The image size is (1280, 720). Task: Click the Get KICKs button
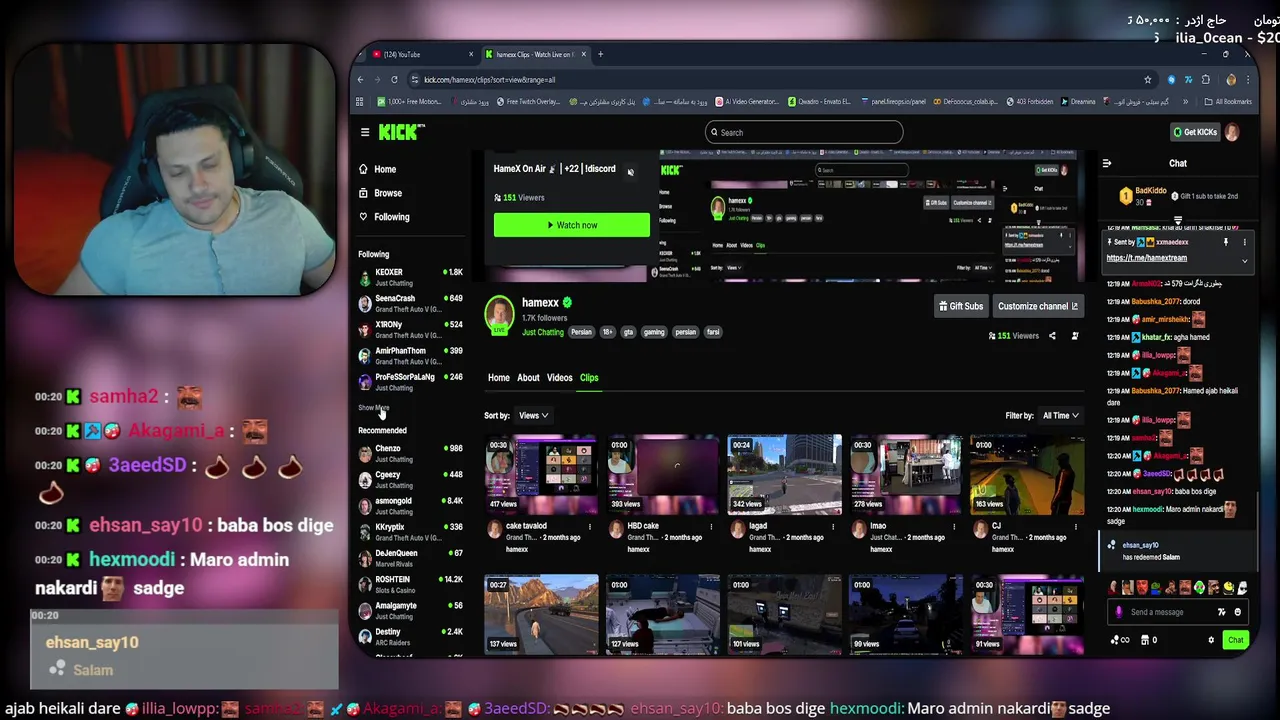point(1195,132)
